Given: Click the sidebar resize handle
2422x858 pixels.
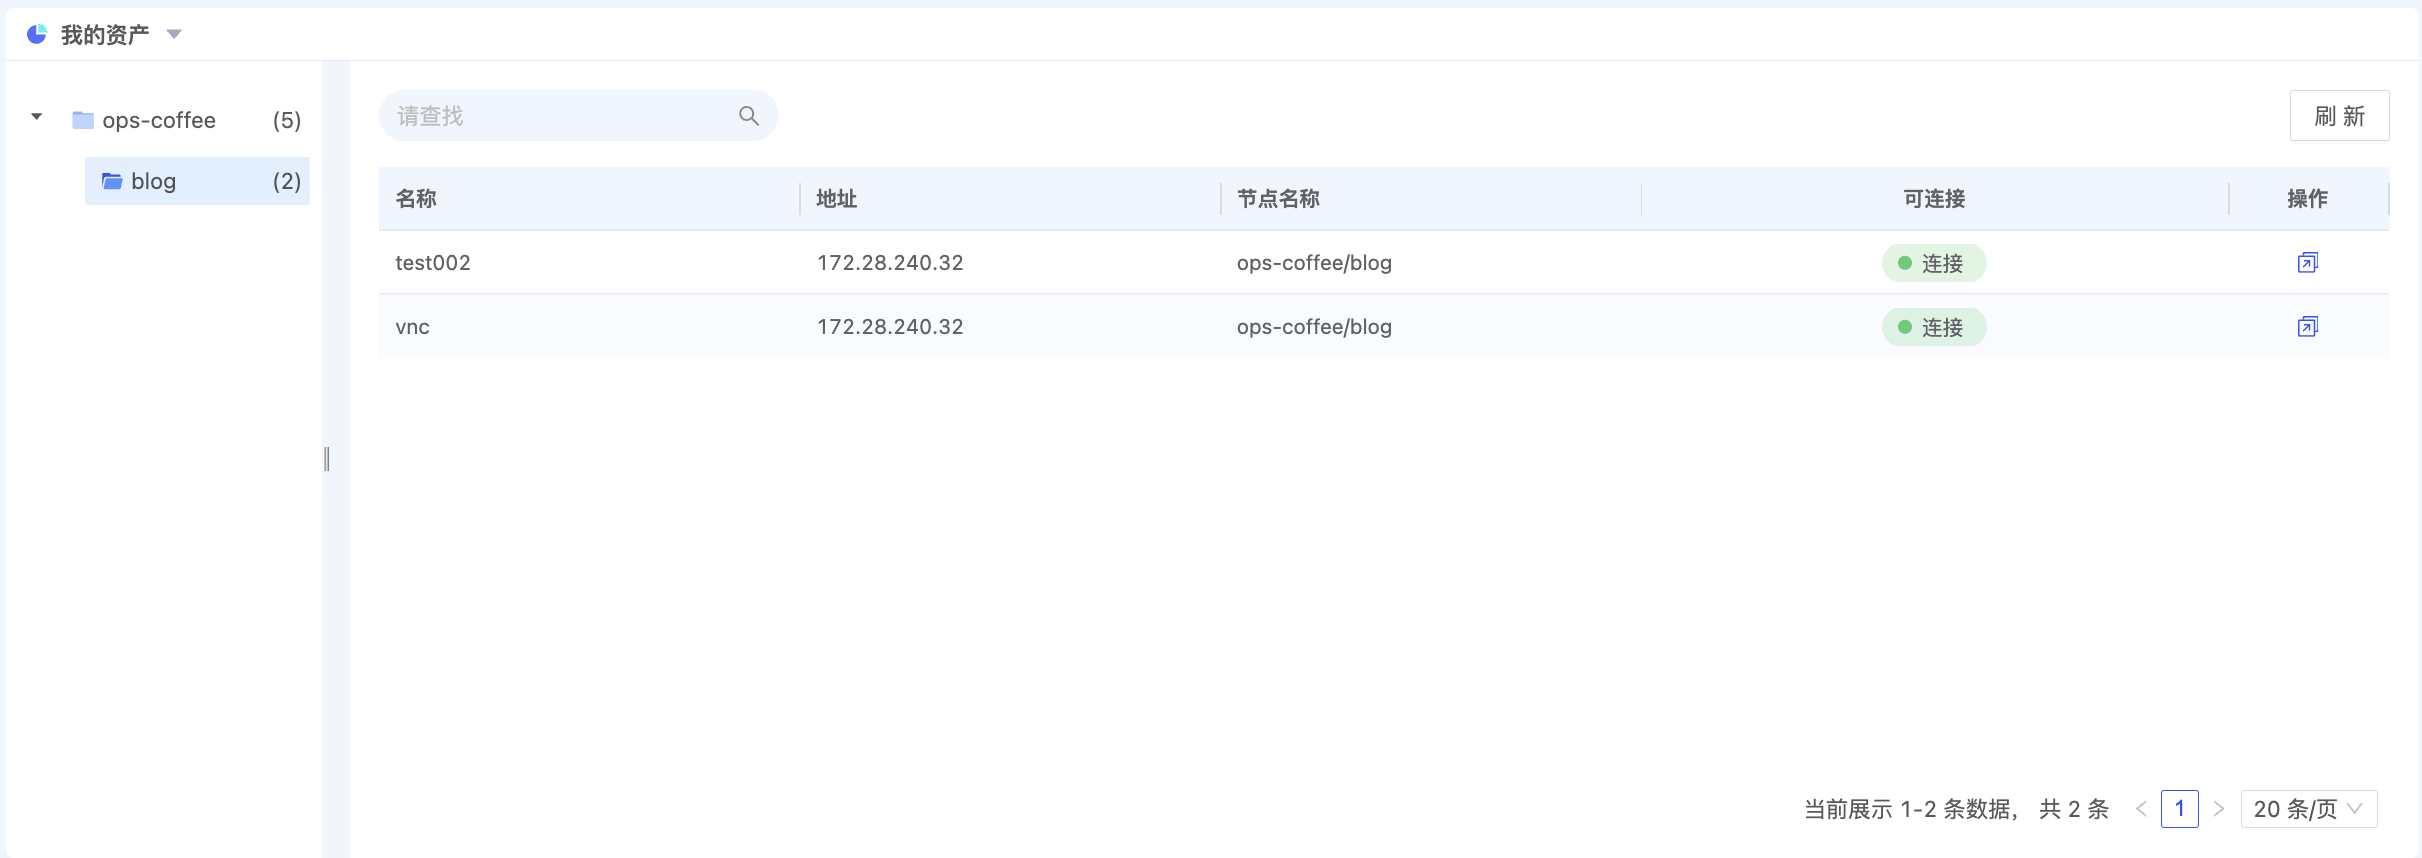Looking at the screenshot, I should click(x=327, y=459).
